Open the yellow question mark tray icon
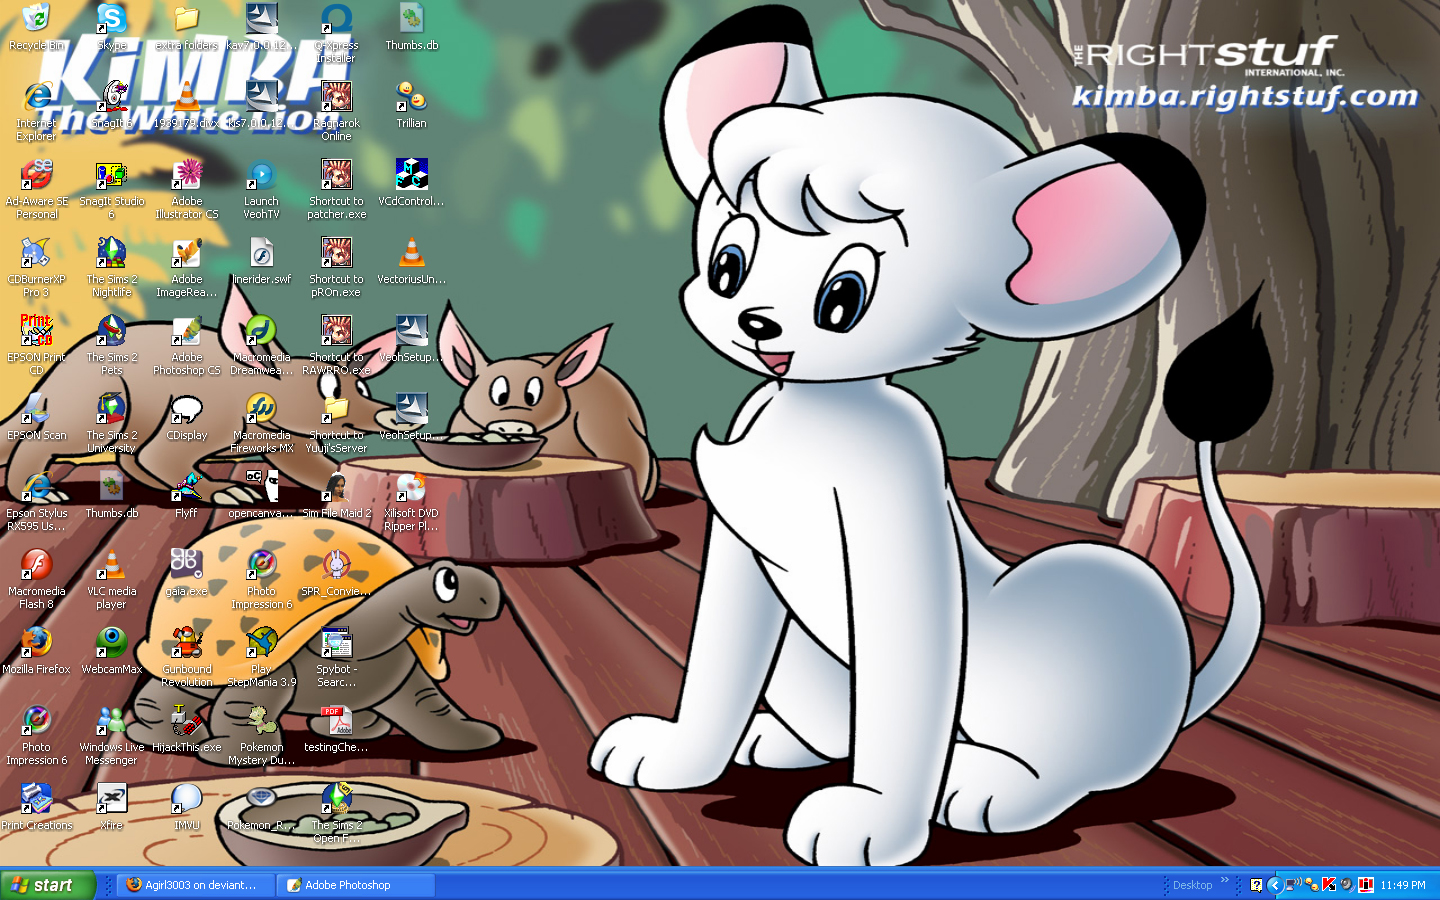The image size is (1440, 900). (x=1256, y=885)
